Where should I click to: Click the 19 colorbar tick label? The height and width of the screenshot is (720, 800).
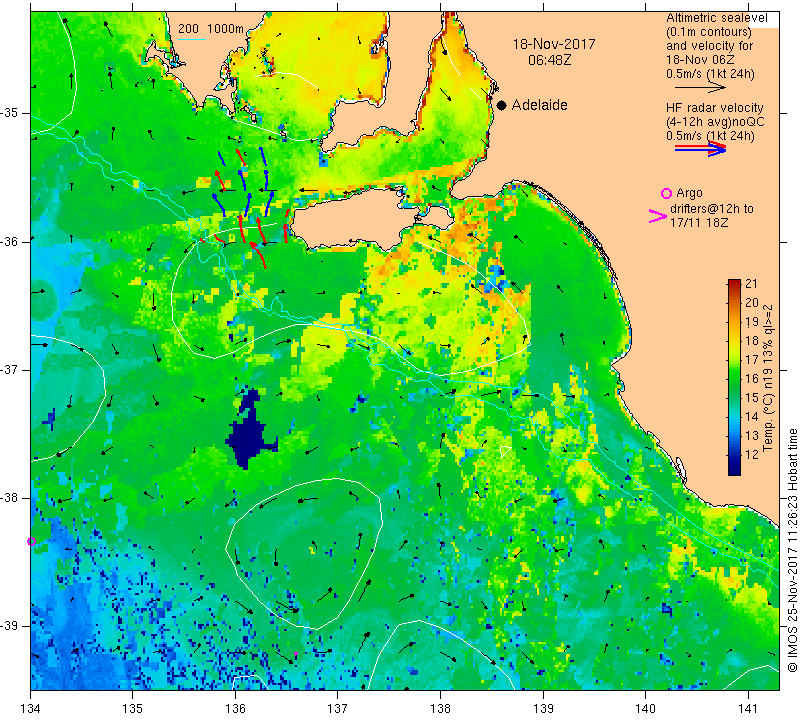[752, 321]
